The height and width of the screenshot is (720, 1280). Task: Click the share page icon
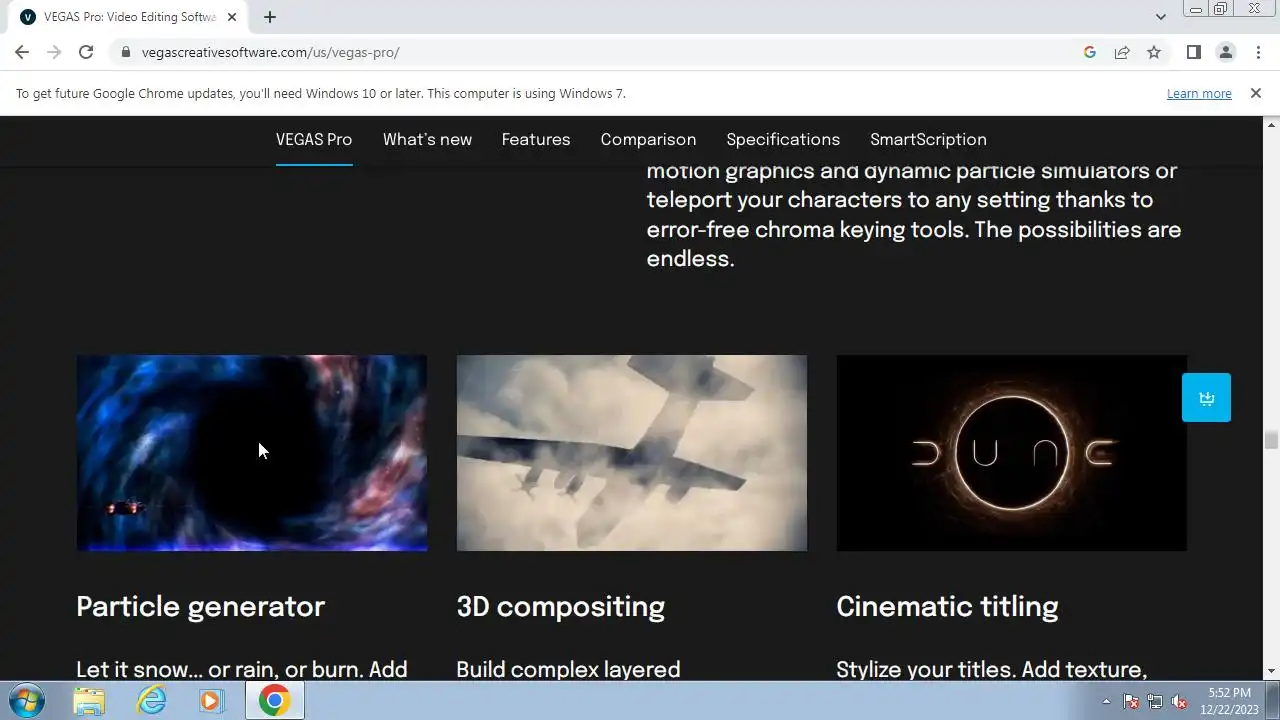click(x=1122, y=52)
